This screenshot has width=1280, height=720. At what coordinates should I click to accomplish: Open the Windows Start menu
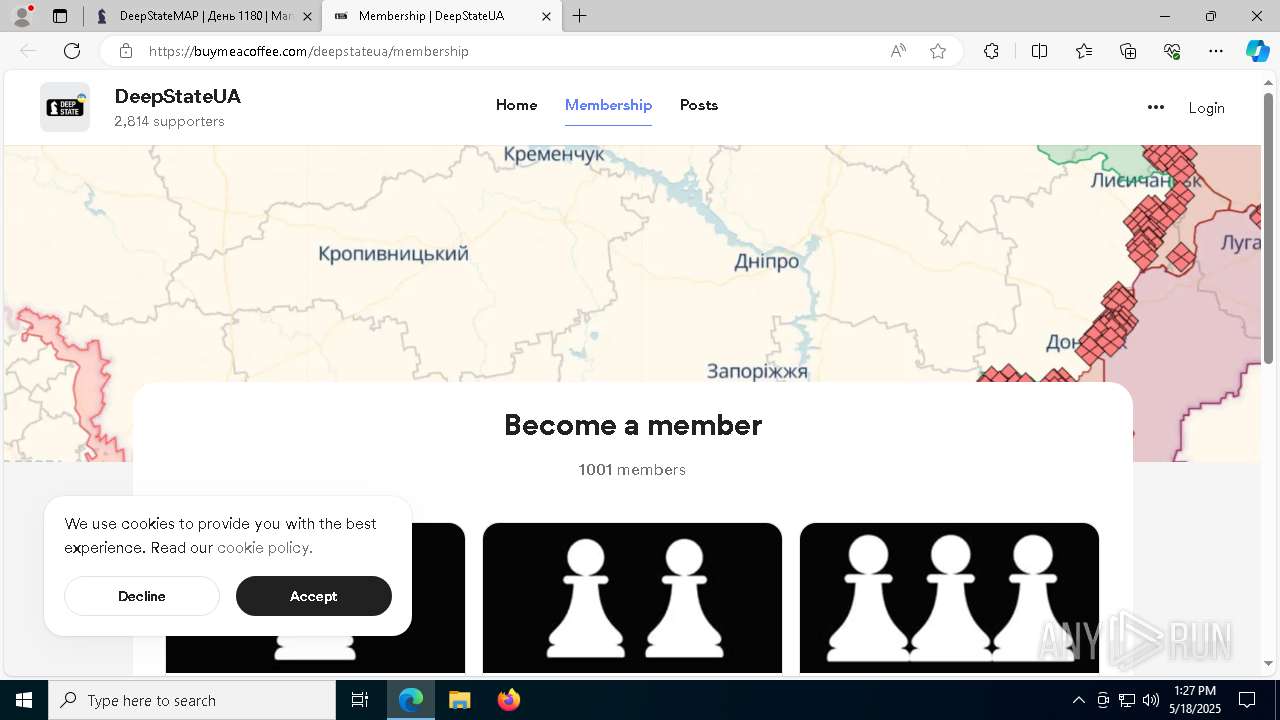(x=24, y=700)
